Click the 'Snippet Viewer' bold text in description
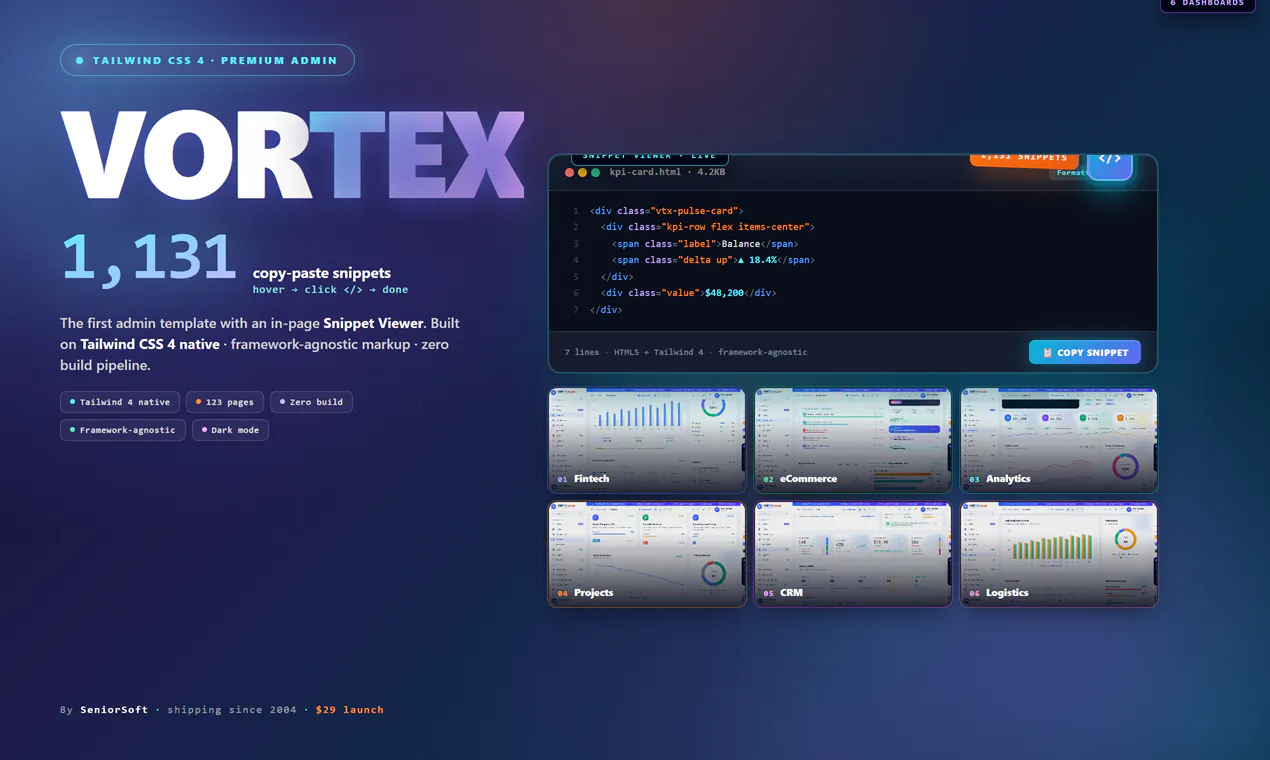Screen dimensions: 1270x760 coord(374,323)
